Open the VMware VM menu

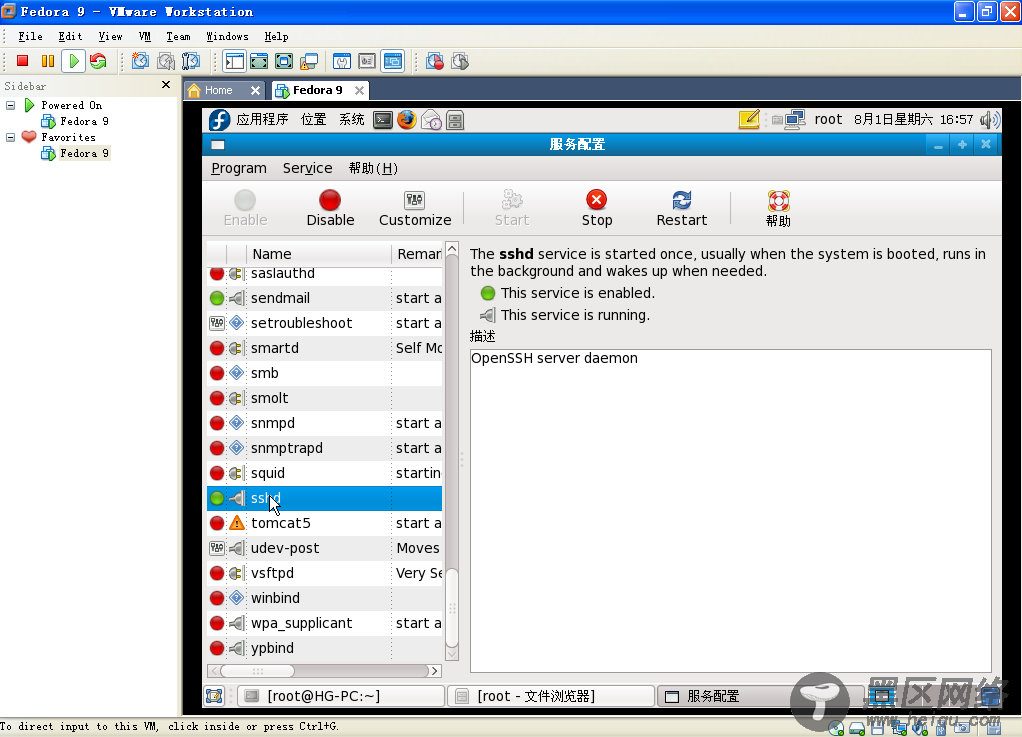145,36
